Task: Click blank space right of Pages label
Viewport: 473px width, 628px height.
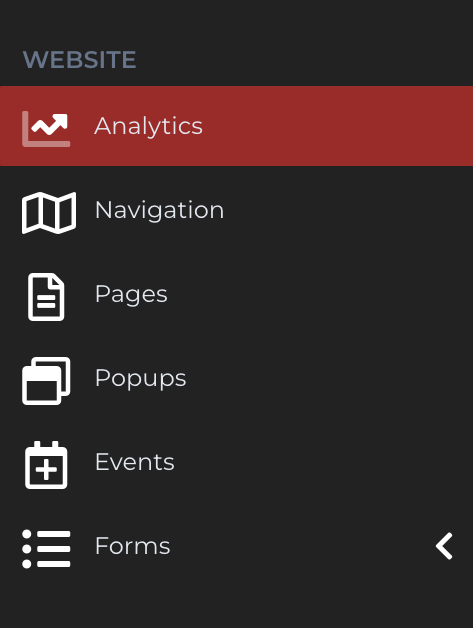Action: click(320, 294)
